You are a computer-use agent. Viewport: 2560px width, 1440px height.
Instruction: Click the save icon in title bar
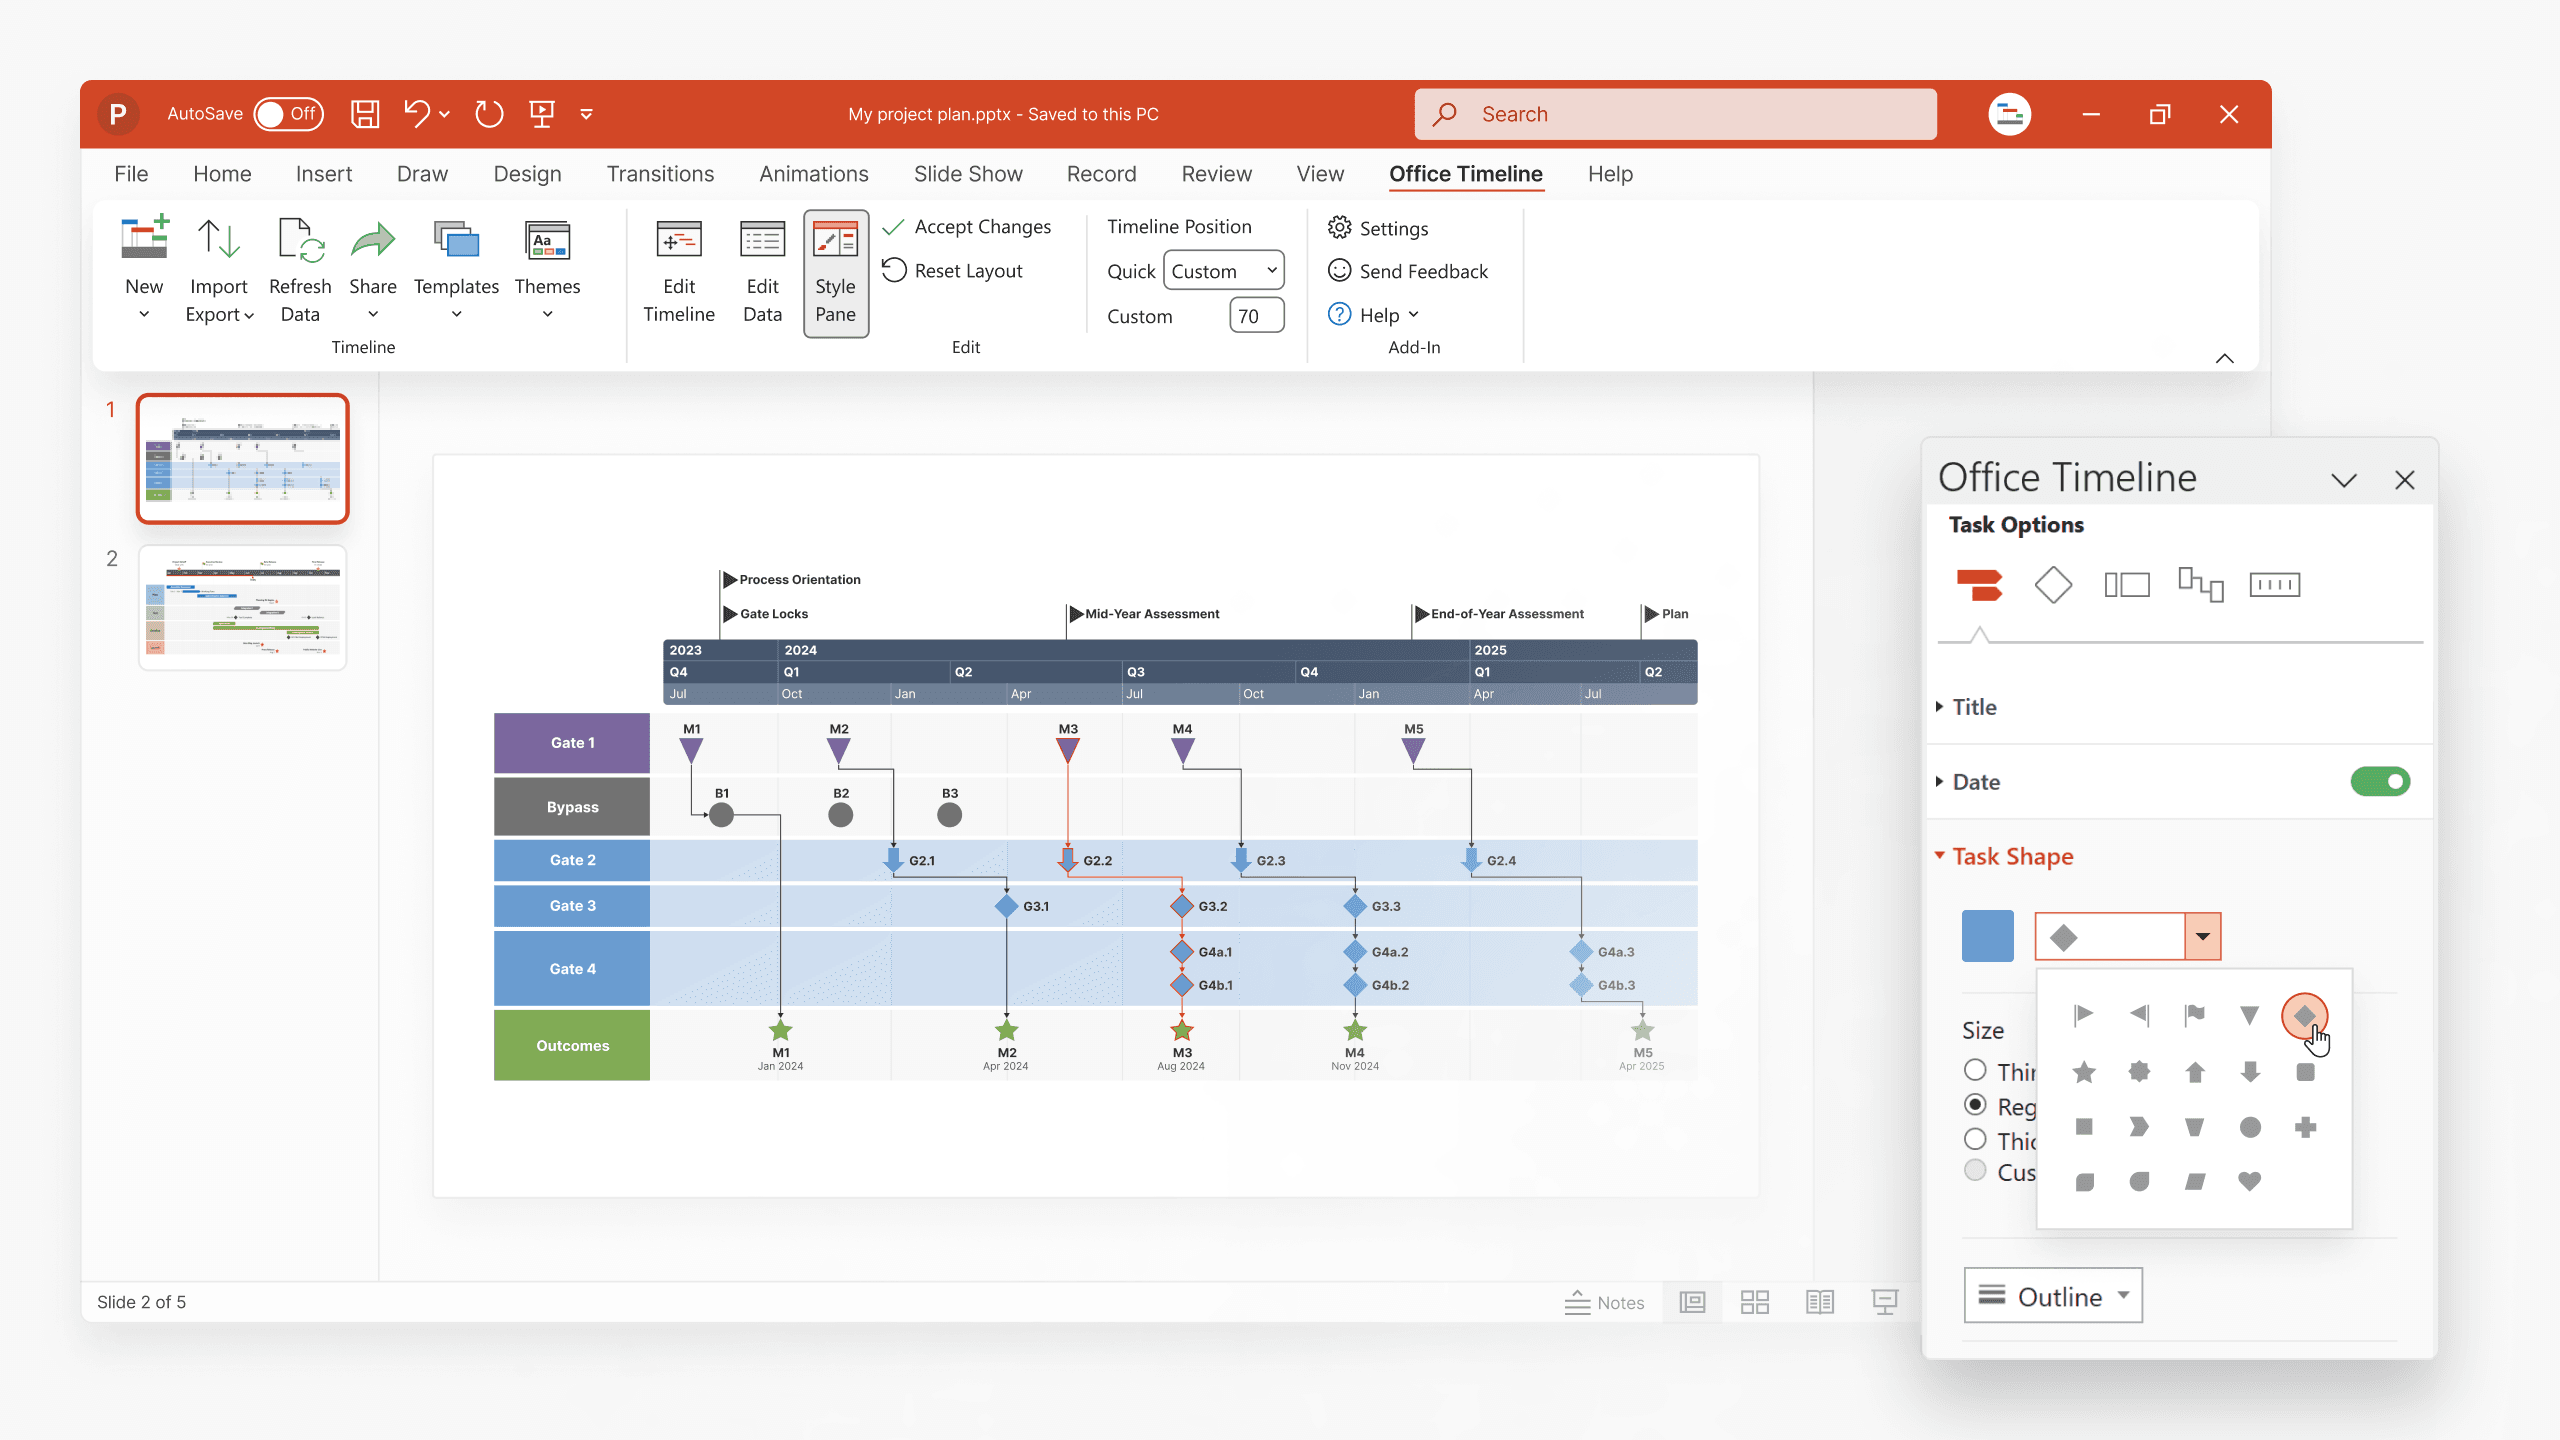364,114
